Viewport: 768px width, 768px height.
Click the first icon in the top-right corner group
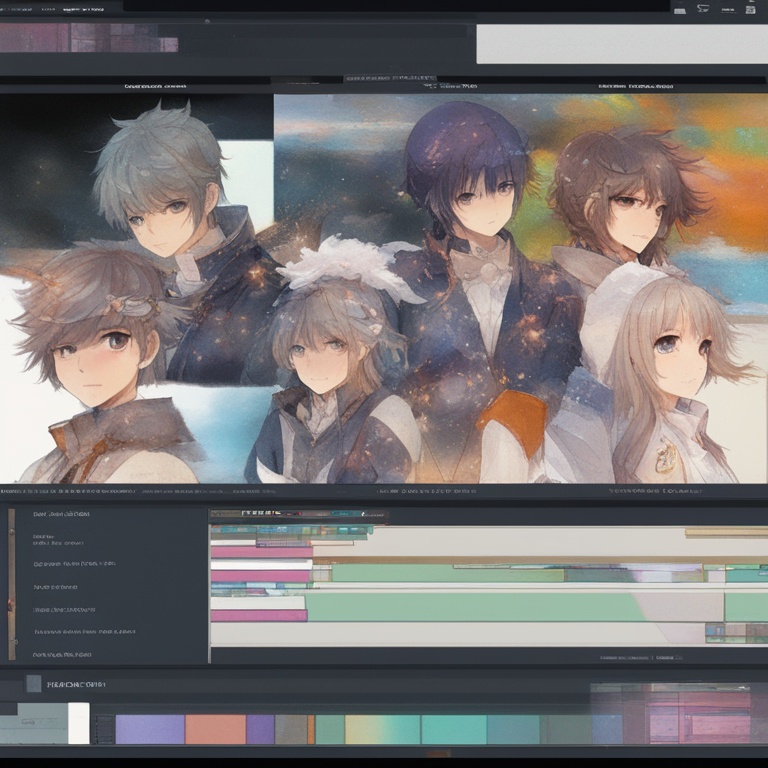[x=680, y=9]
